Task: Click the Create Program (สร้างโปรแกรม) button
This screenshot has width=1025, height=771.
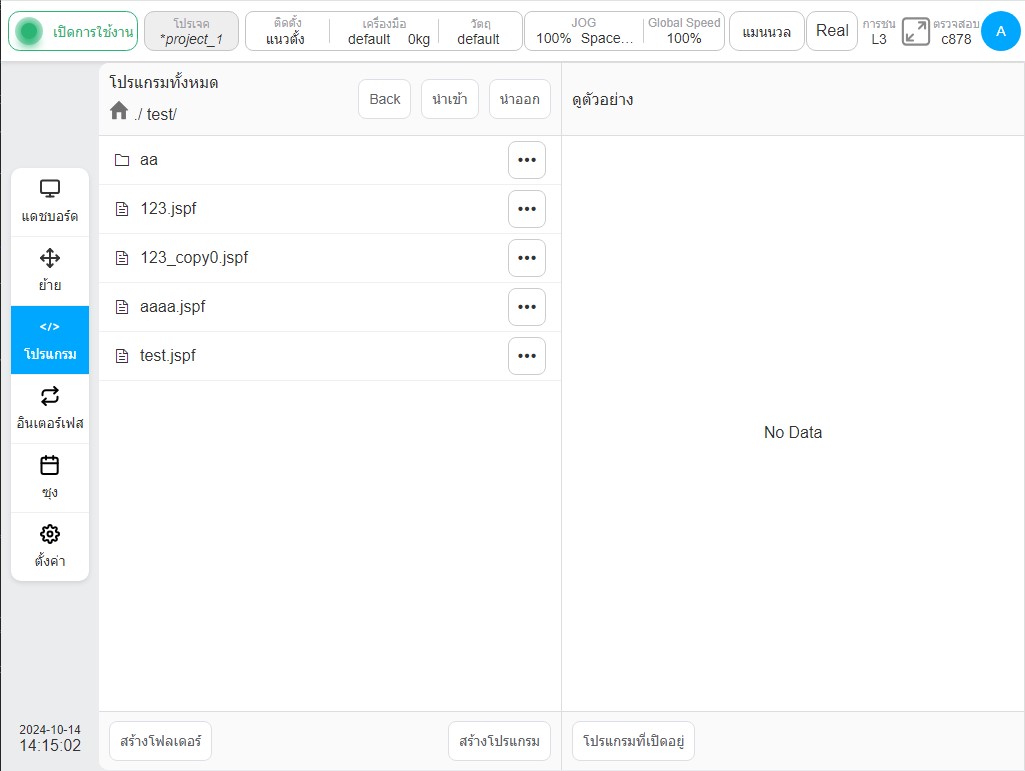Action: (x=499, y=741)
